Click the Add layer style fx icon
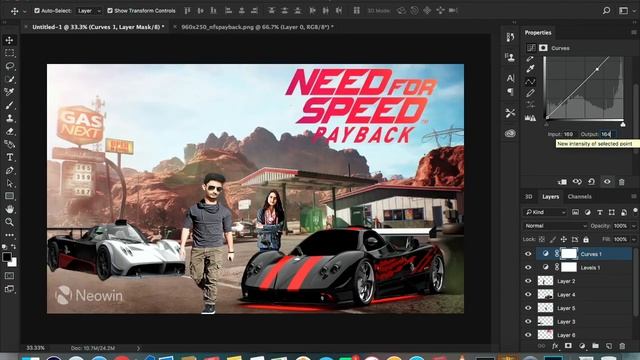The image size is (640, 360). point(555,346)
